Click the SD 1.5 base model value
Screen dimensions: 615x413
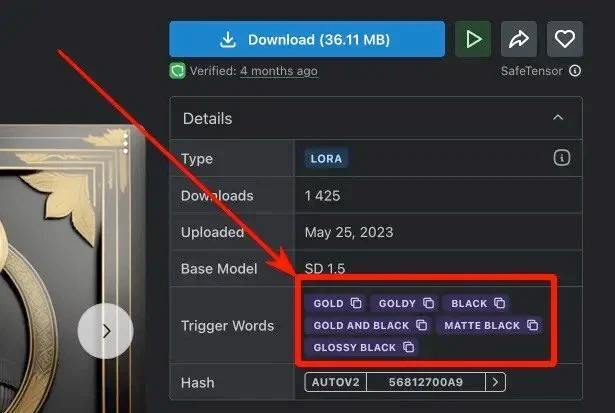tap(325, 269)
